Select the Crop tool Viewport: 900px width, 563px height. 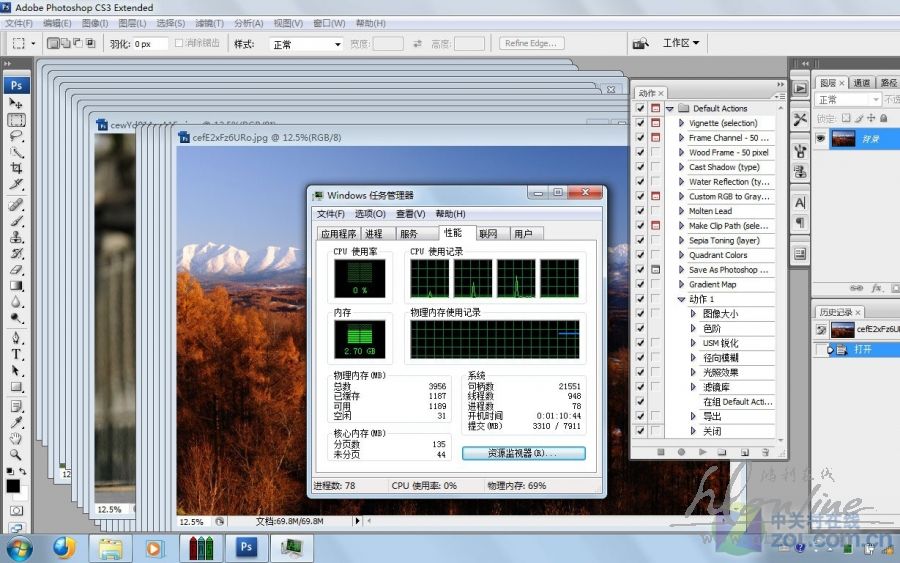(x=16, y=169)
